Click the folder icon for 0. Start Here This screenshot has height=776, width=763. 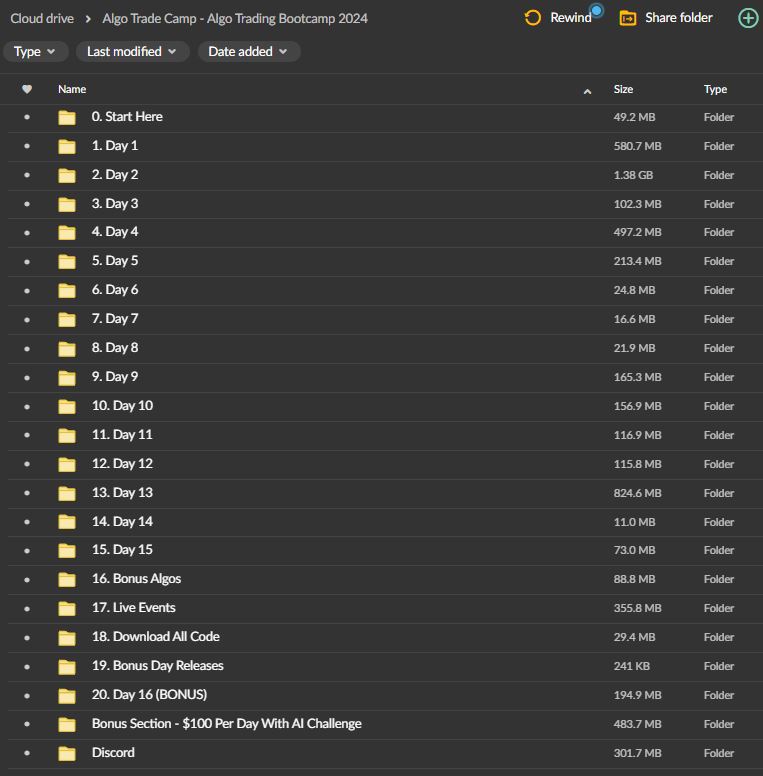(67, 117)
